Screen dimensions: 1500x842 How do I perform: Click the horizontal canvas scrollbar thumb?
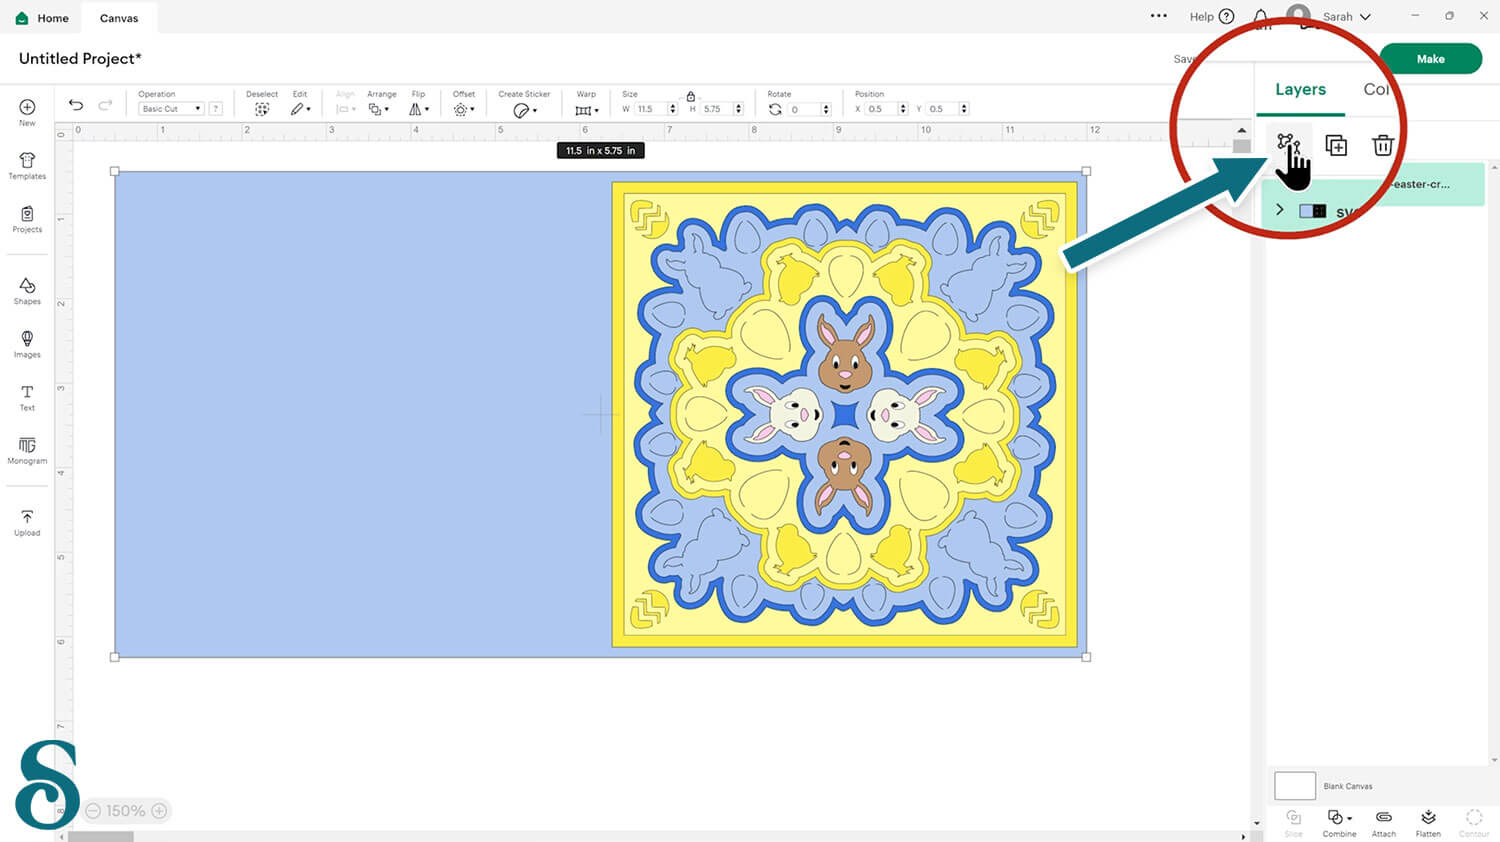(100, 837)
